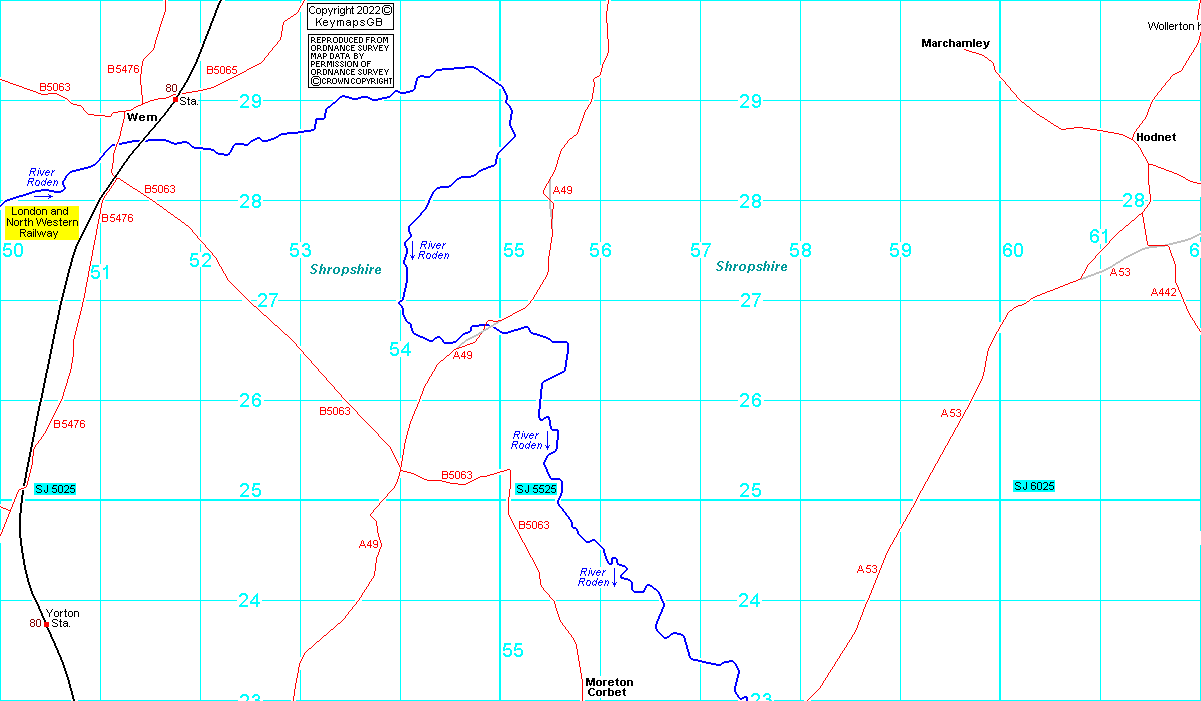The image size is (1201, 701).
Task: Click the red Yorton station marker
Action: click(x=46, y=624)
